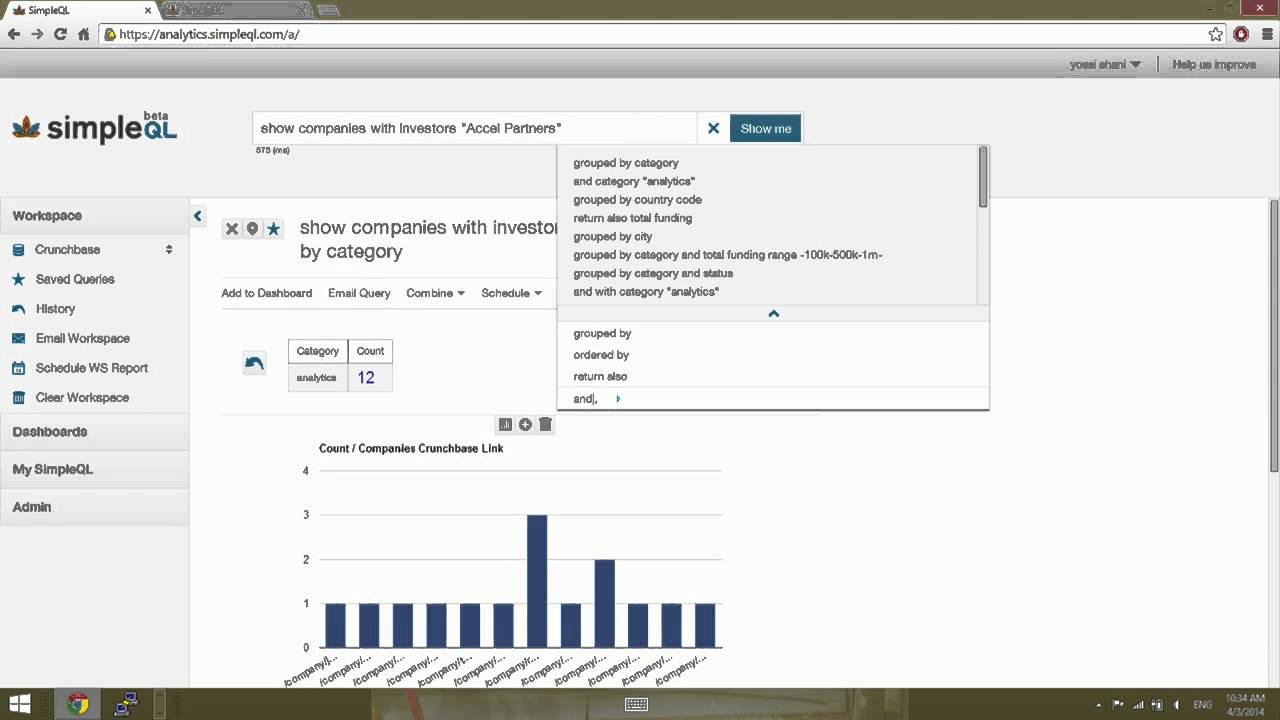Select suggestion 'and with category "analytics"'

646,292
